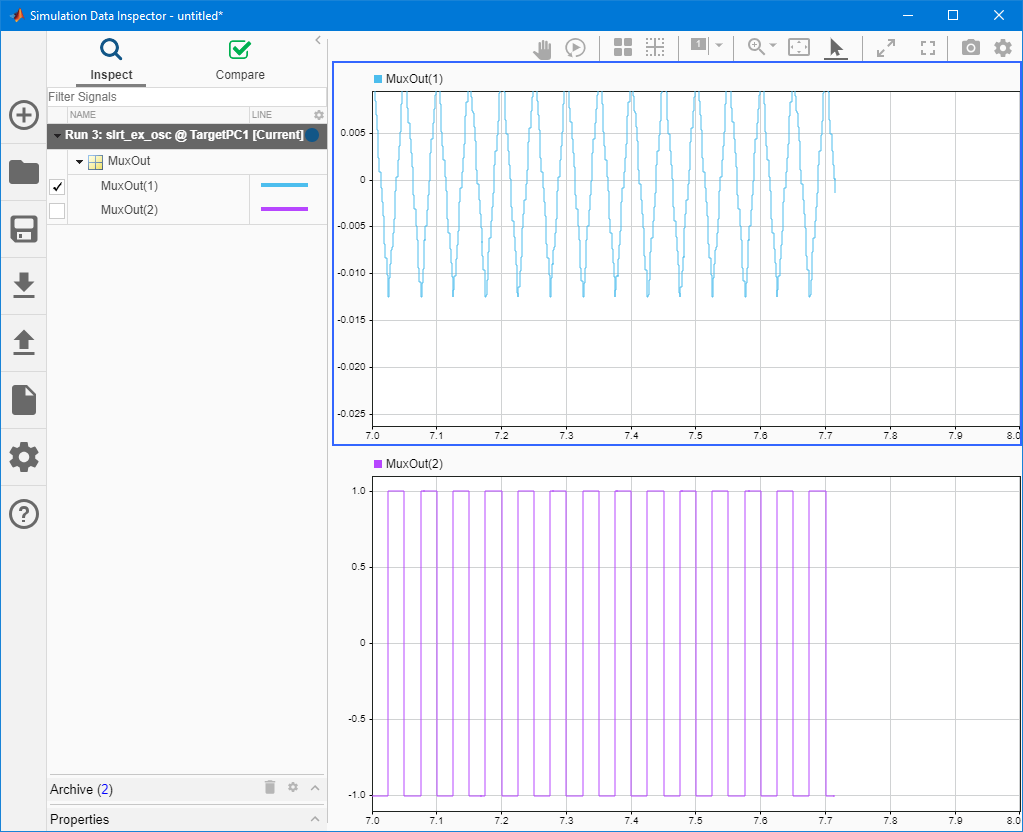
Task: Select the Inspect tab
Action: 111,60
